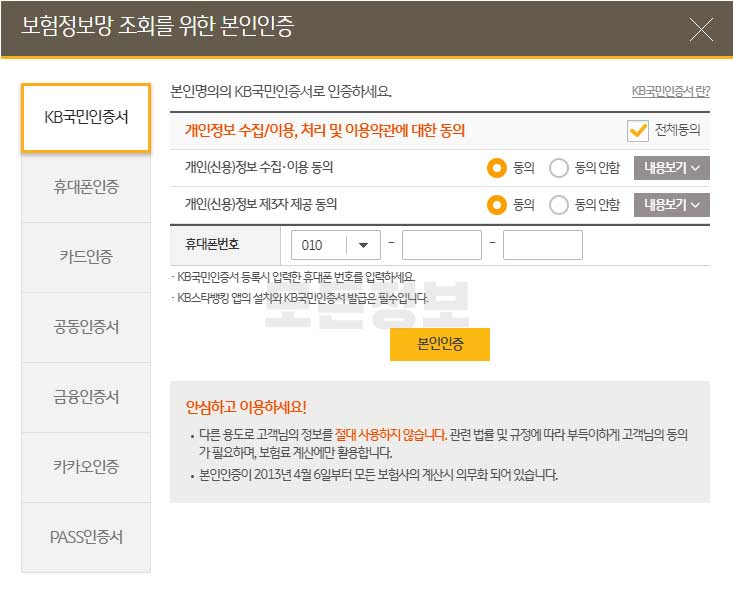Click the 본인인증 button
The width and height of the screenshot is (733, 603).
(440, 345)
